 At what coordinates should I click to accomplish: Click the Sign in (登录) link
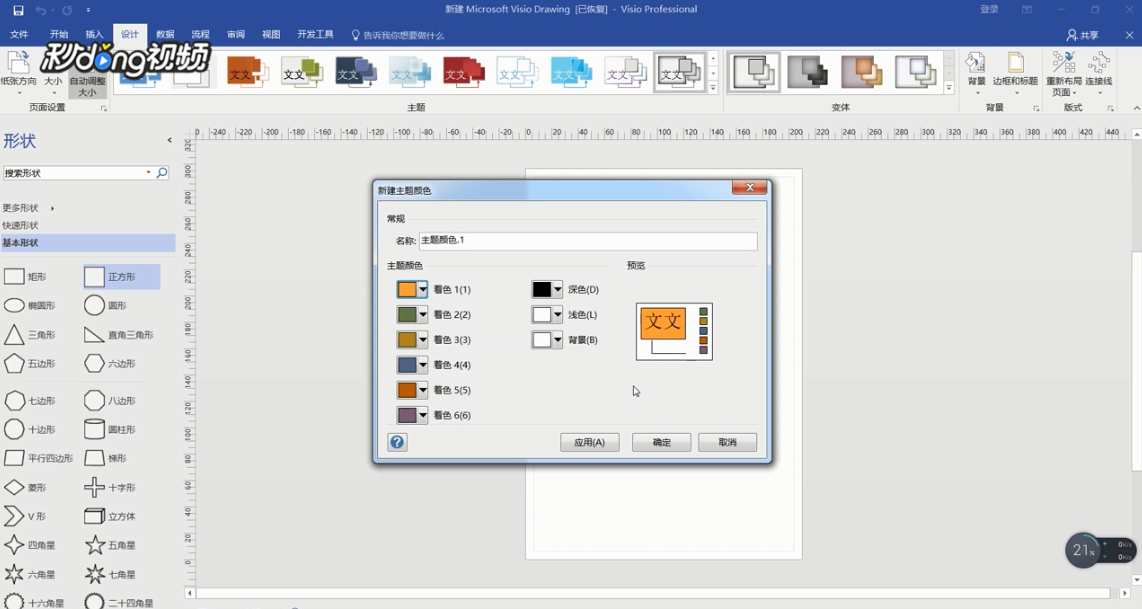coord(989,9)
